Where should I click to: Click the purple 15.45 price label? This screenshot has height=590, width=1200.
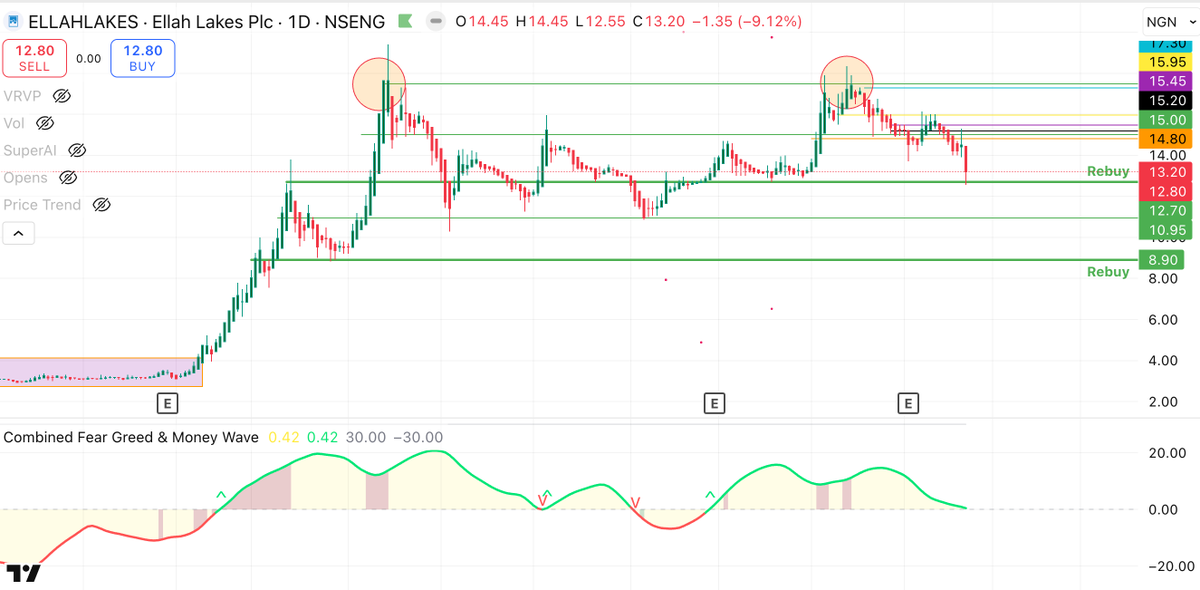tap(1167, 81)
